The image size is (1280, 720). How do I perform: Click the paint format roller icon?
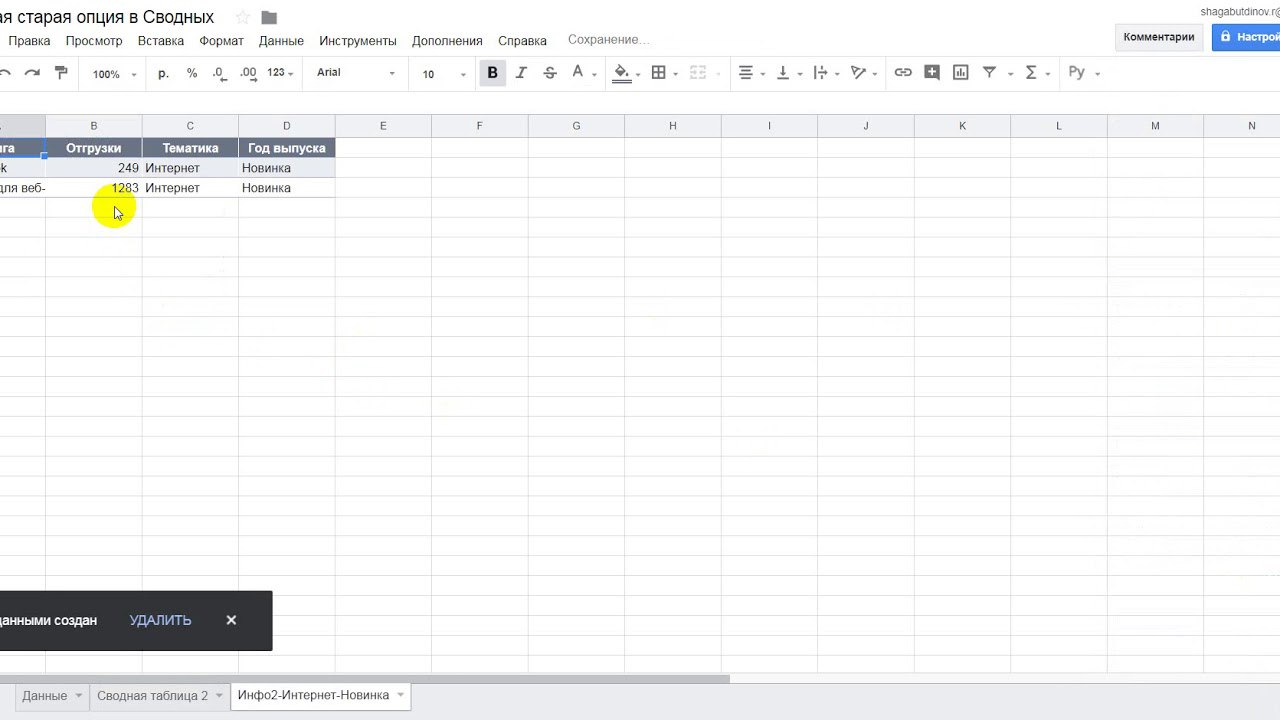(61, 73)
